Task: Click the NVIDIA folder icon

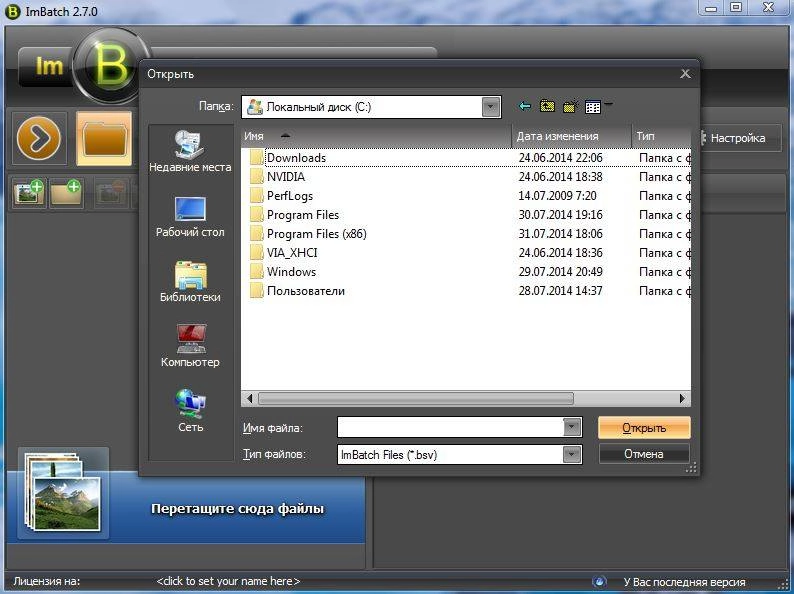Action: coord(257,177)
